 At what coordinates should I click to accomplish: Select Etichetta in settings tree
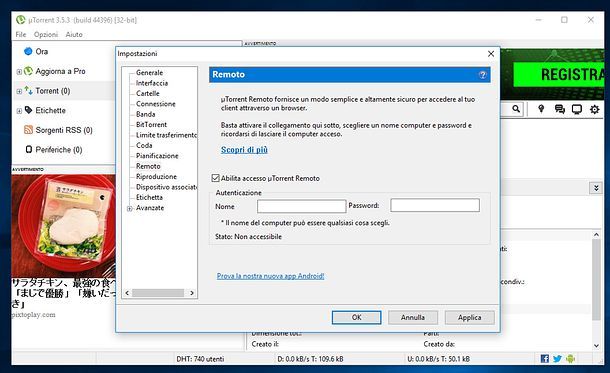[x=149, y=198]
